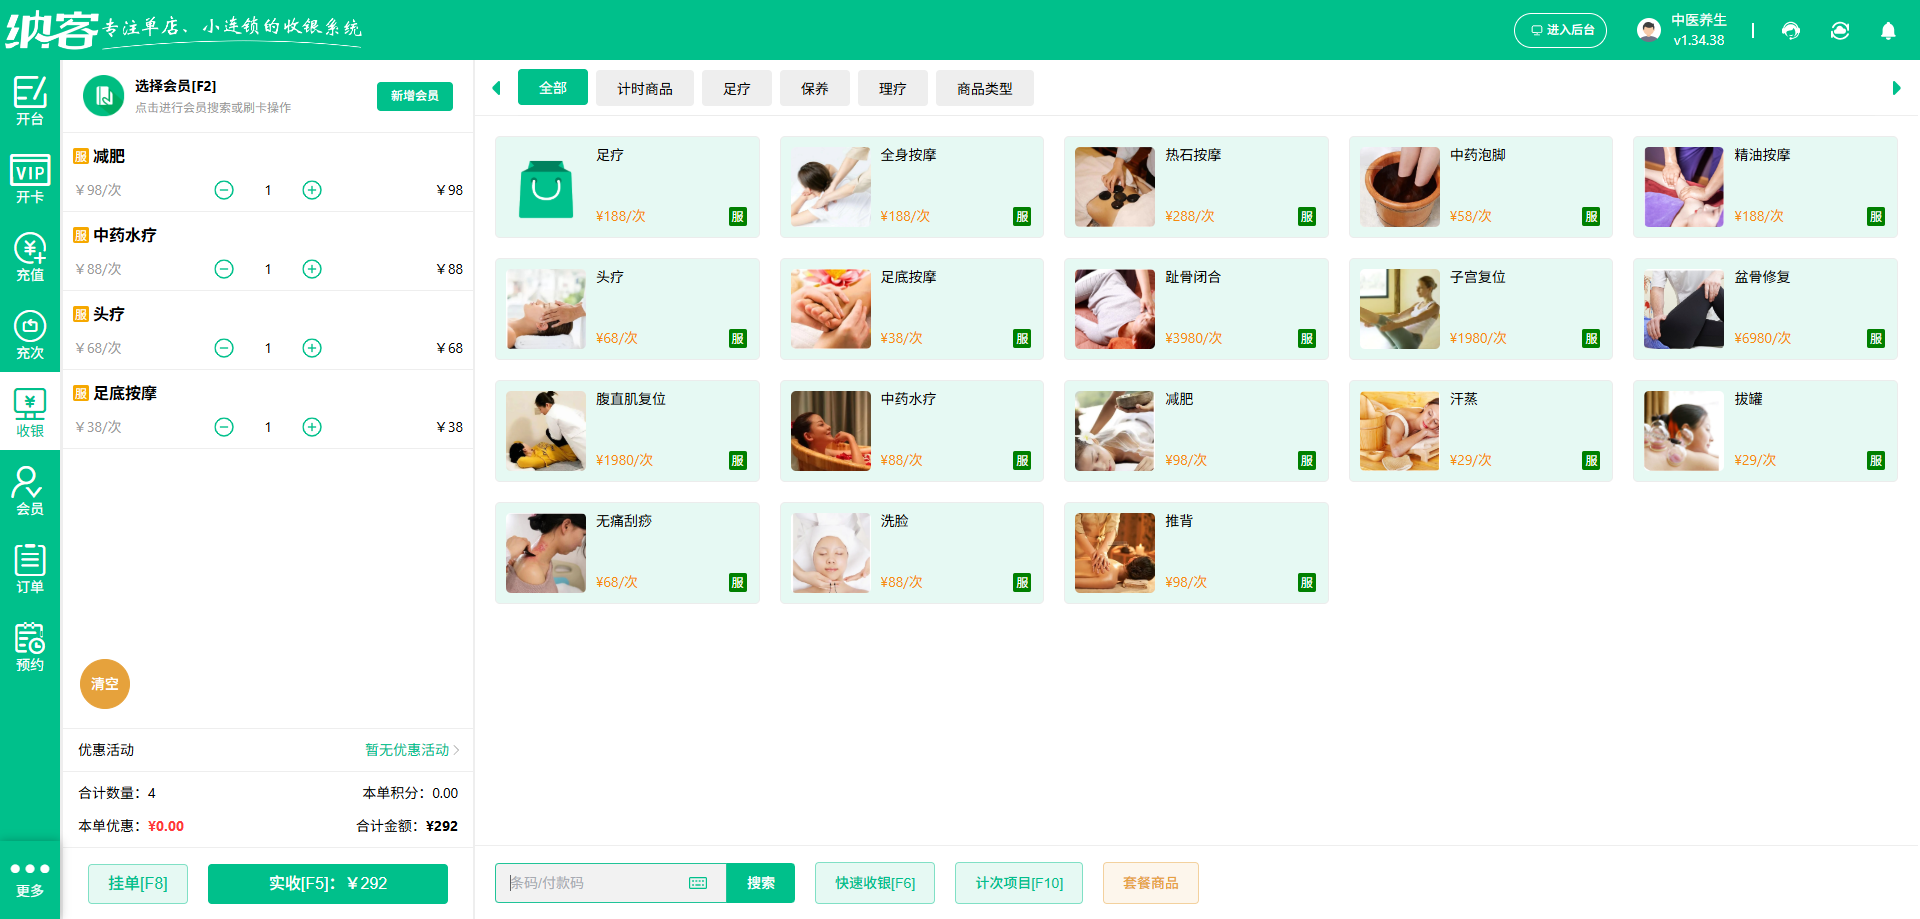Screen dimensions: 1920x919
Task: Click the 新增会员 button
Action: (x=414, y=96)
